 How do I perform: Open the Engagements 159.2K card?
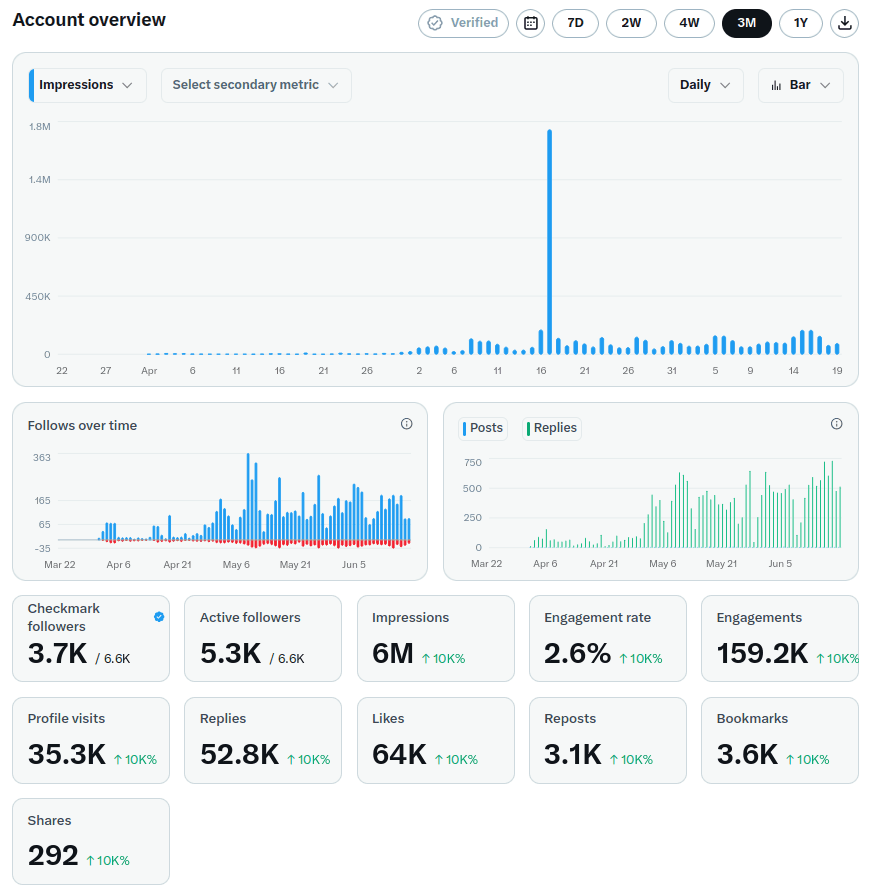tap(780, 638)
